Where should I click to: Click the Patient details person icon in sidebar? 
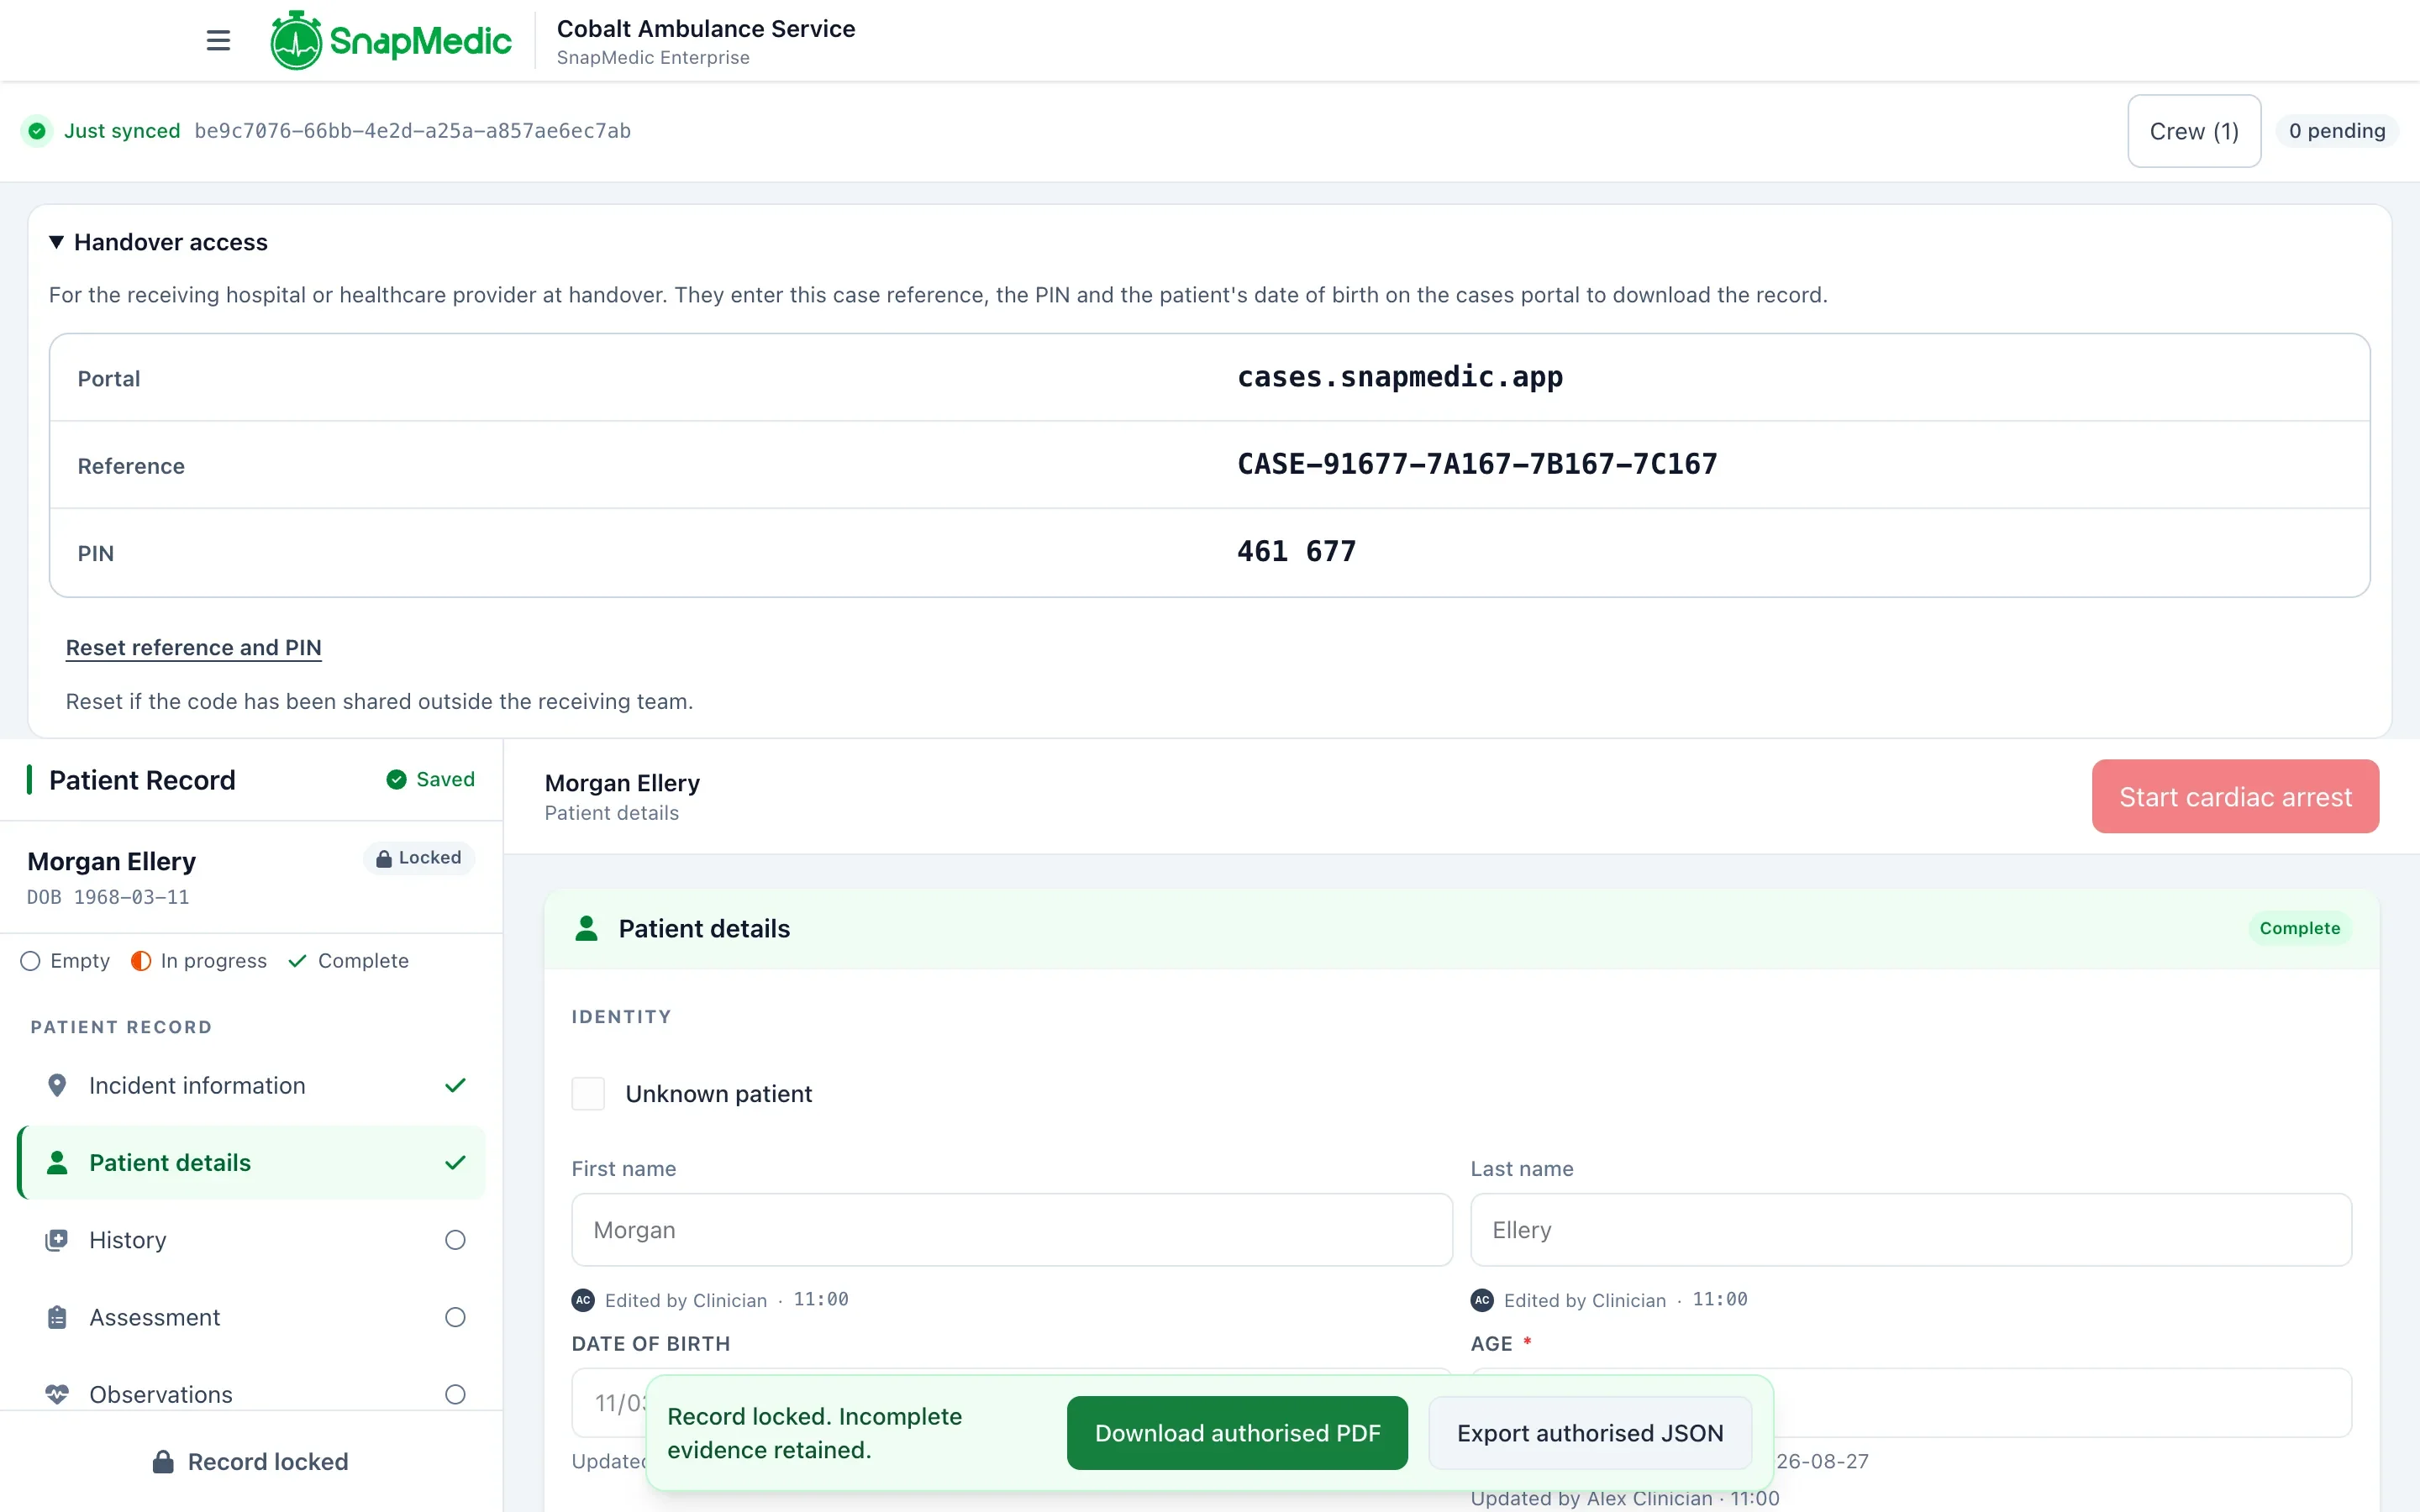coord(57,1162)
